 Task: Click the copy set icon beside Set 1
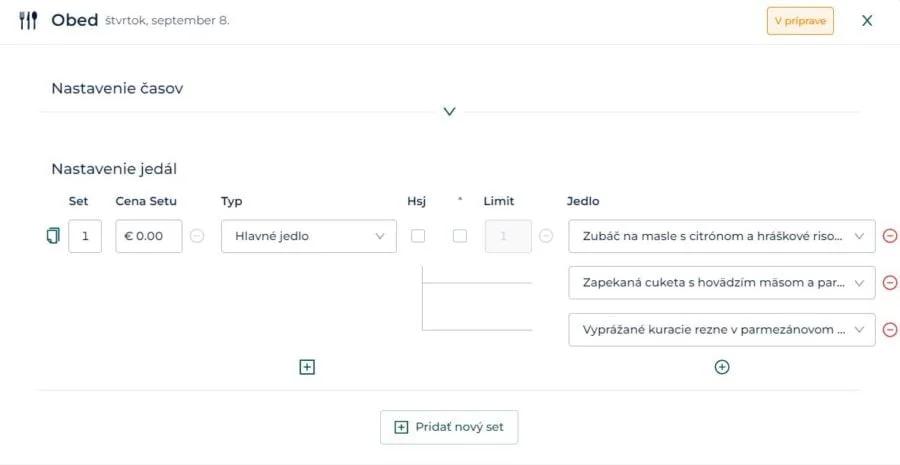click(x=53, y=236)
